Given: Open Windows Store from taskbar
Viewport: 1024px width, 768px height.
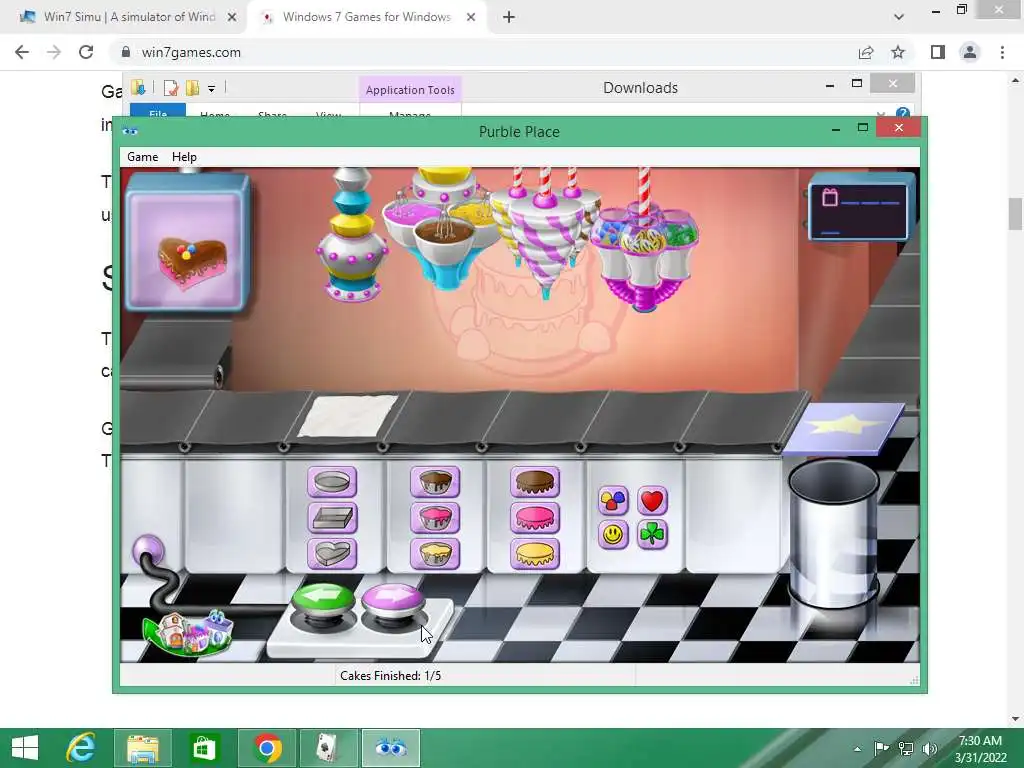Looking at the screenshot, I should pyautogui.click(x=204, y=748).
